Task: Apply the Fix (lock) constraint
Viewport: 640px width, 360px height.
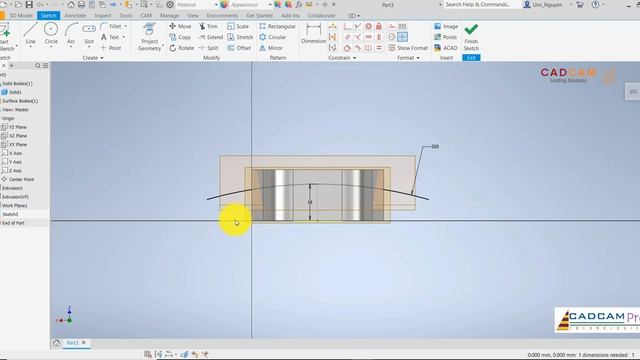Action: 379,26
